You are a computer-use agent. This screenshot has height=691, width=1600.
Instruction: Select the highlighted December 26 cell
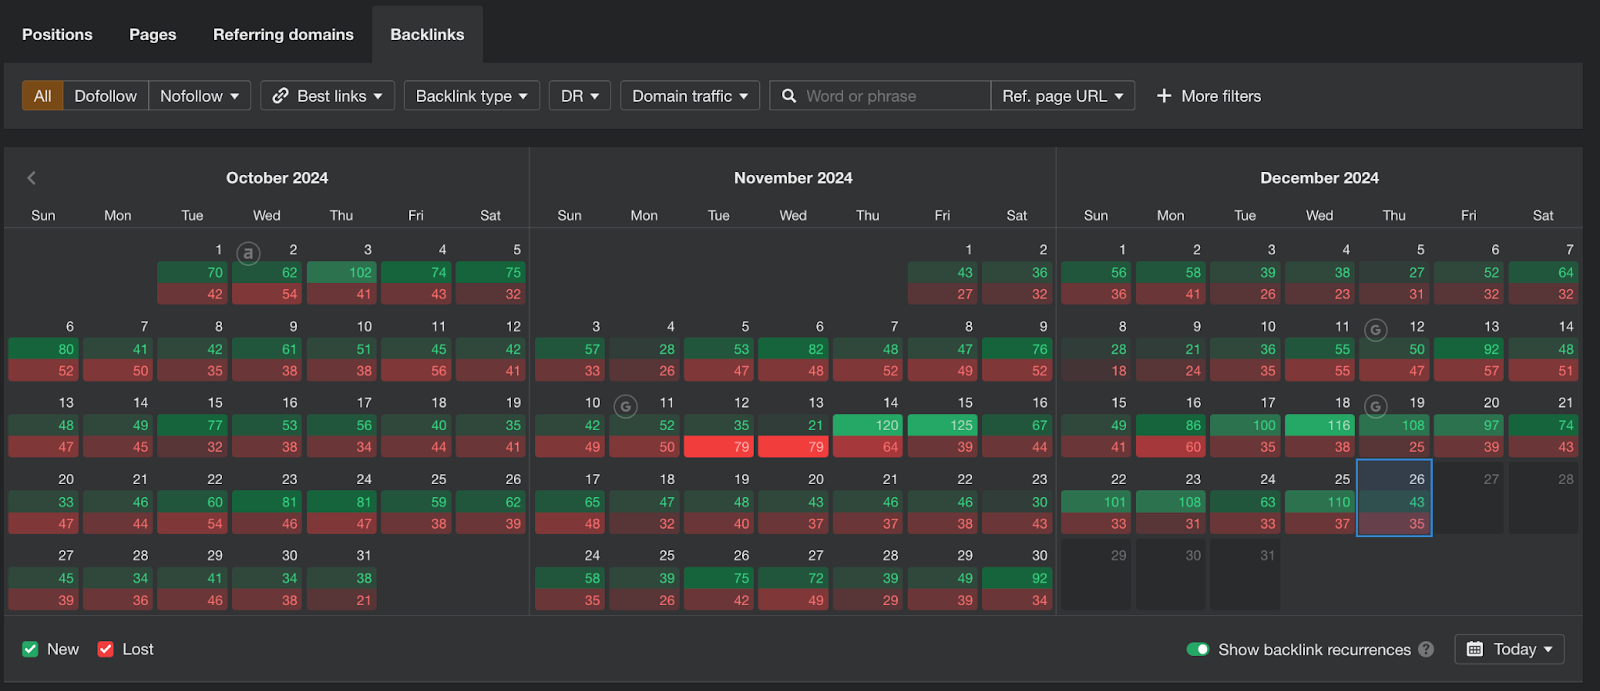[1394, 498]
